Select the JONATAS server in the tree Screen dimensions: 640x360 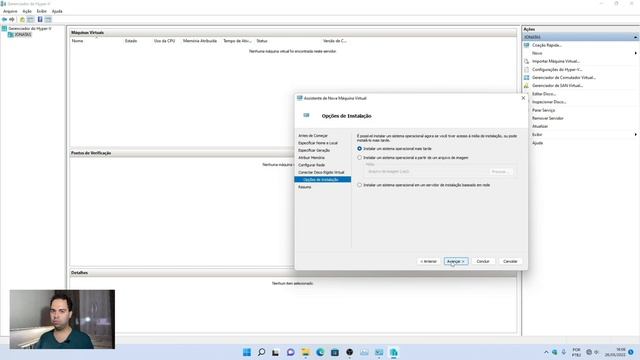point(23,35)
